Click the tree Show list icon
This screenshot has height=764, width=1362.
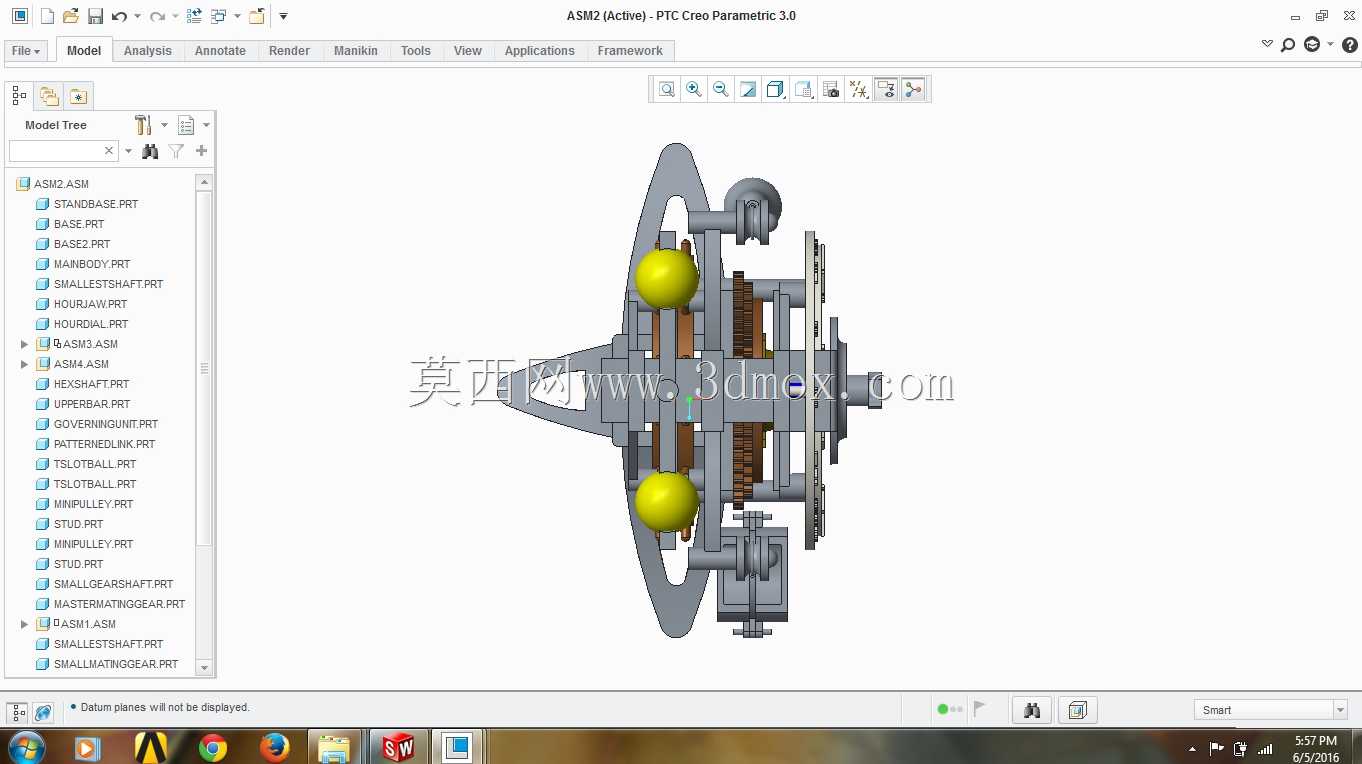[186, 125]
